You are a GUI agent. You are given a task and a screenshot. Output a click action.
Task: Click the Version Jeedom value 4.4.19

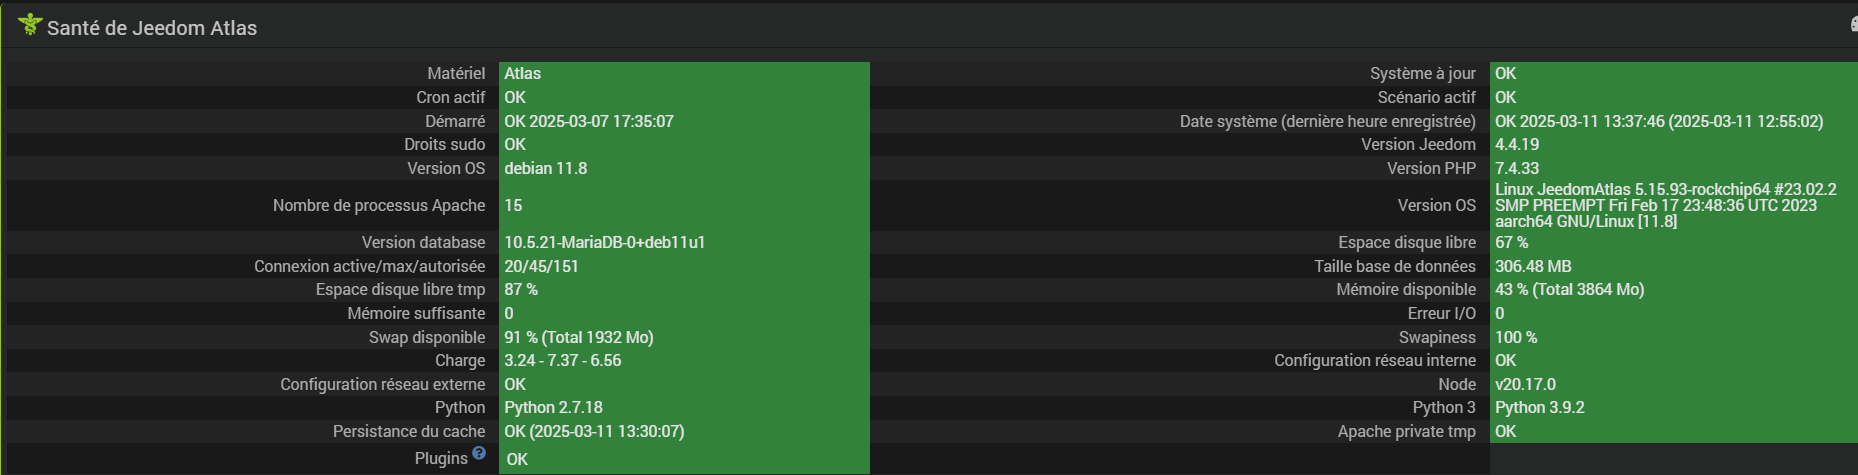click(1517, 144)
